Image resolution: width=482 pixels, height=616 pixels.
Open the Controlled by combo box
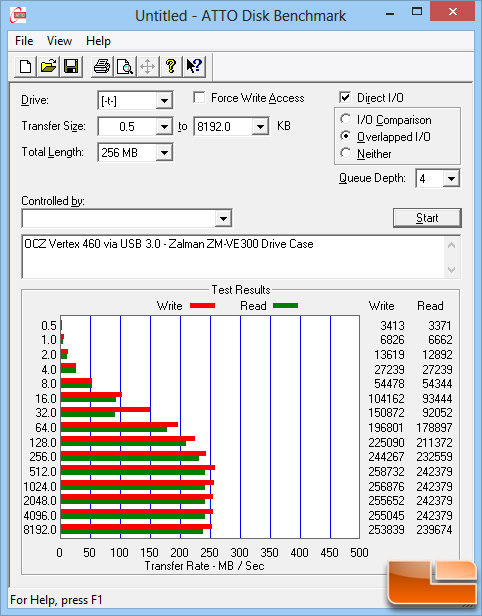[x=127, y=218]
